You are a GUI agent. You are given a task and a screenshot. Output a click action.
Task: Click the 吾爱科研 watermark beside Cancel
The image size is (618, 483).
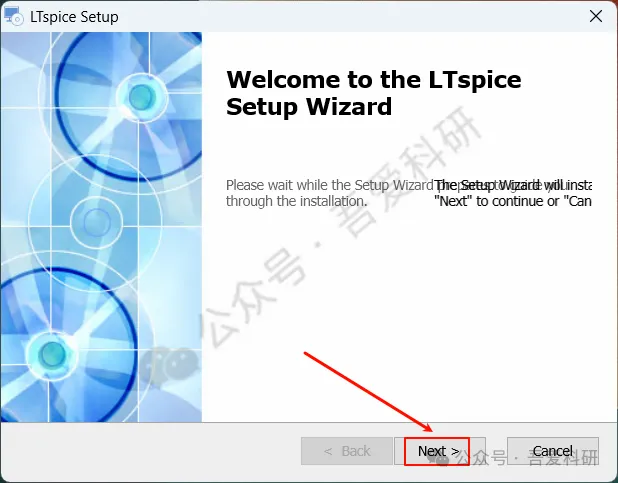[563, 458]
